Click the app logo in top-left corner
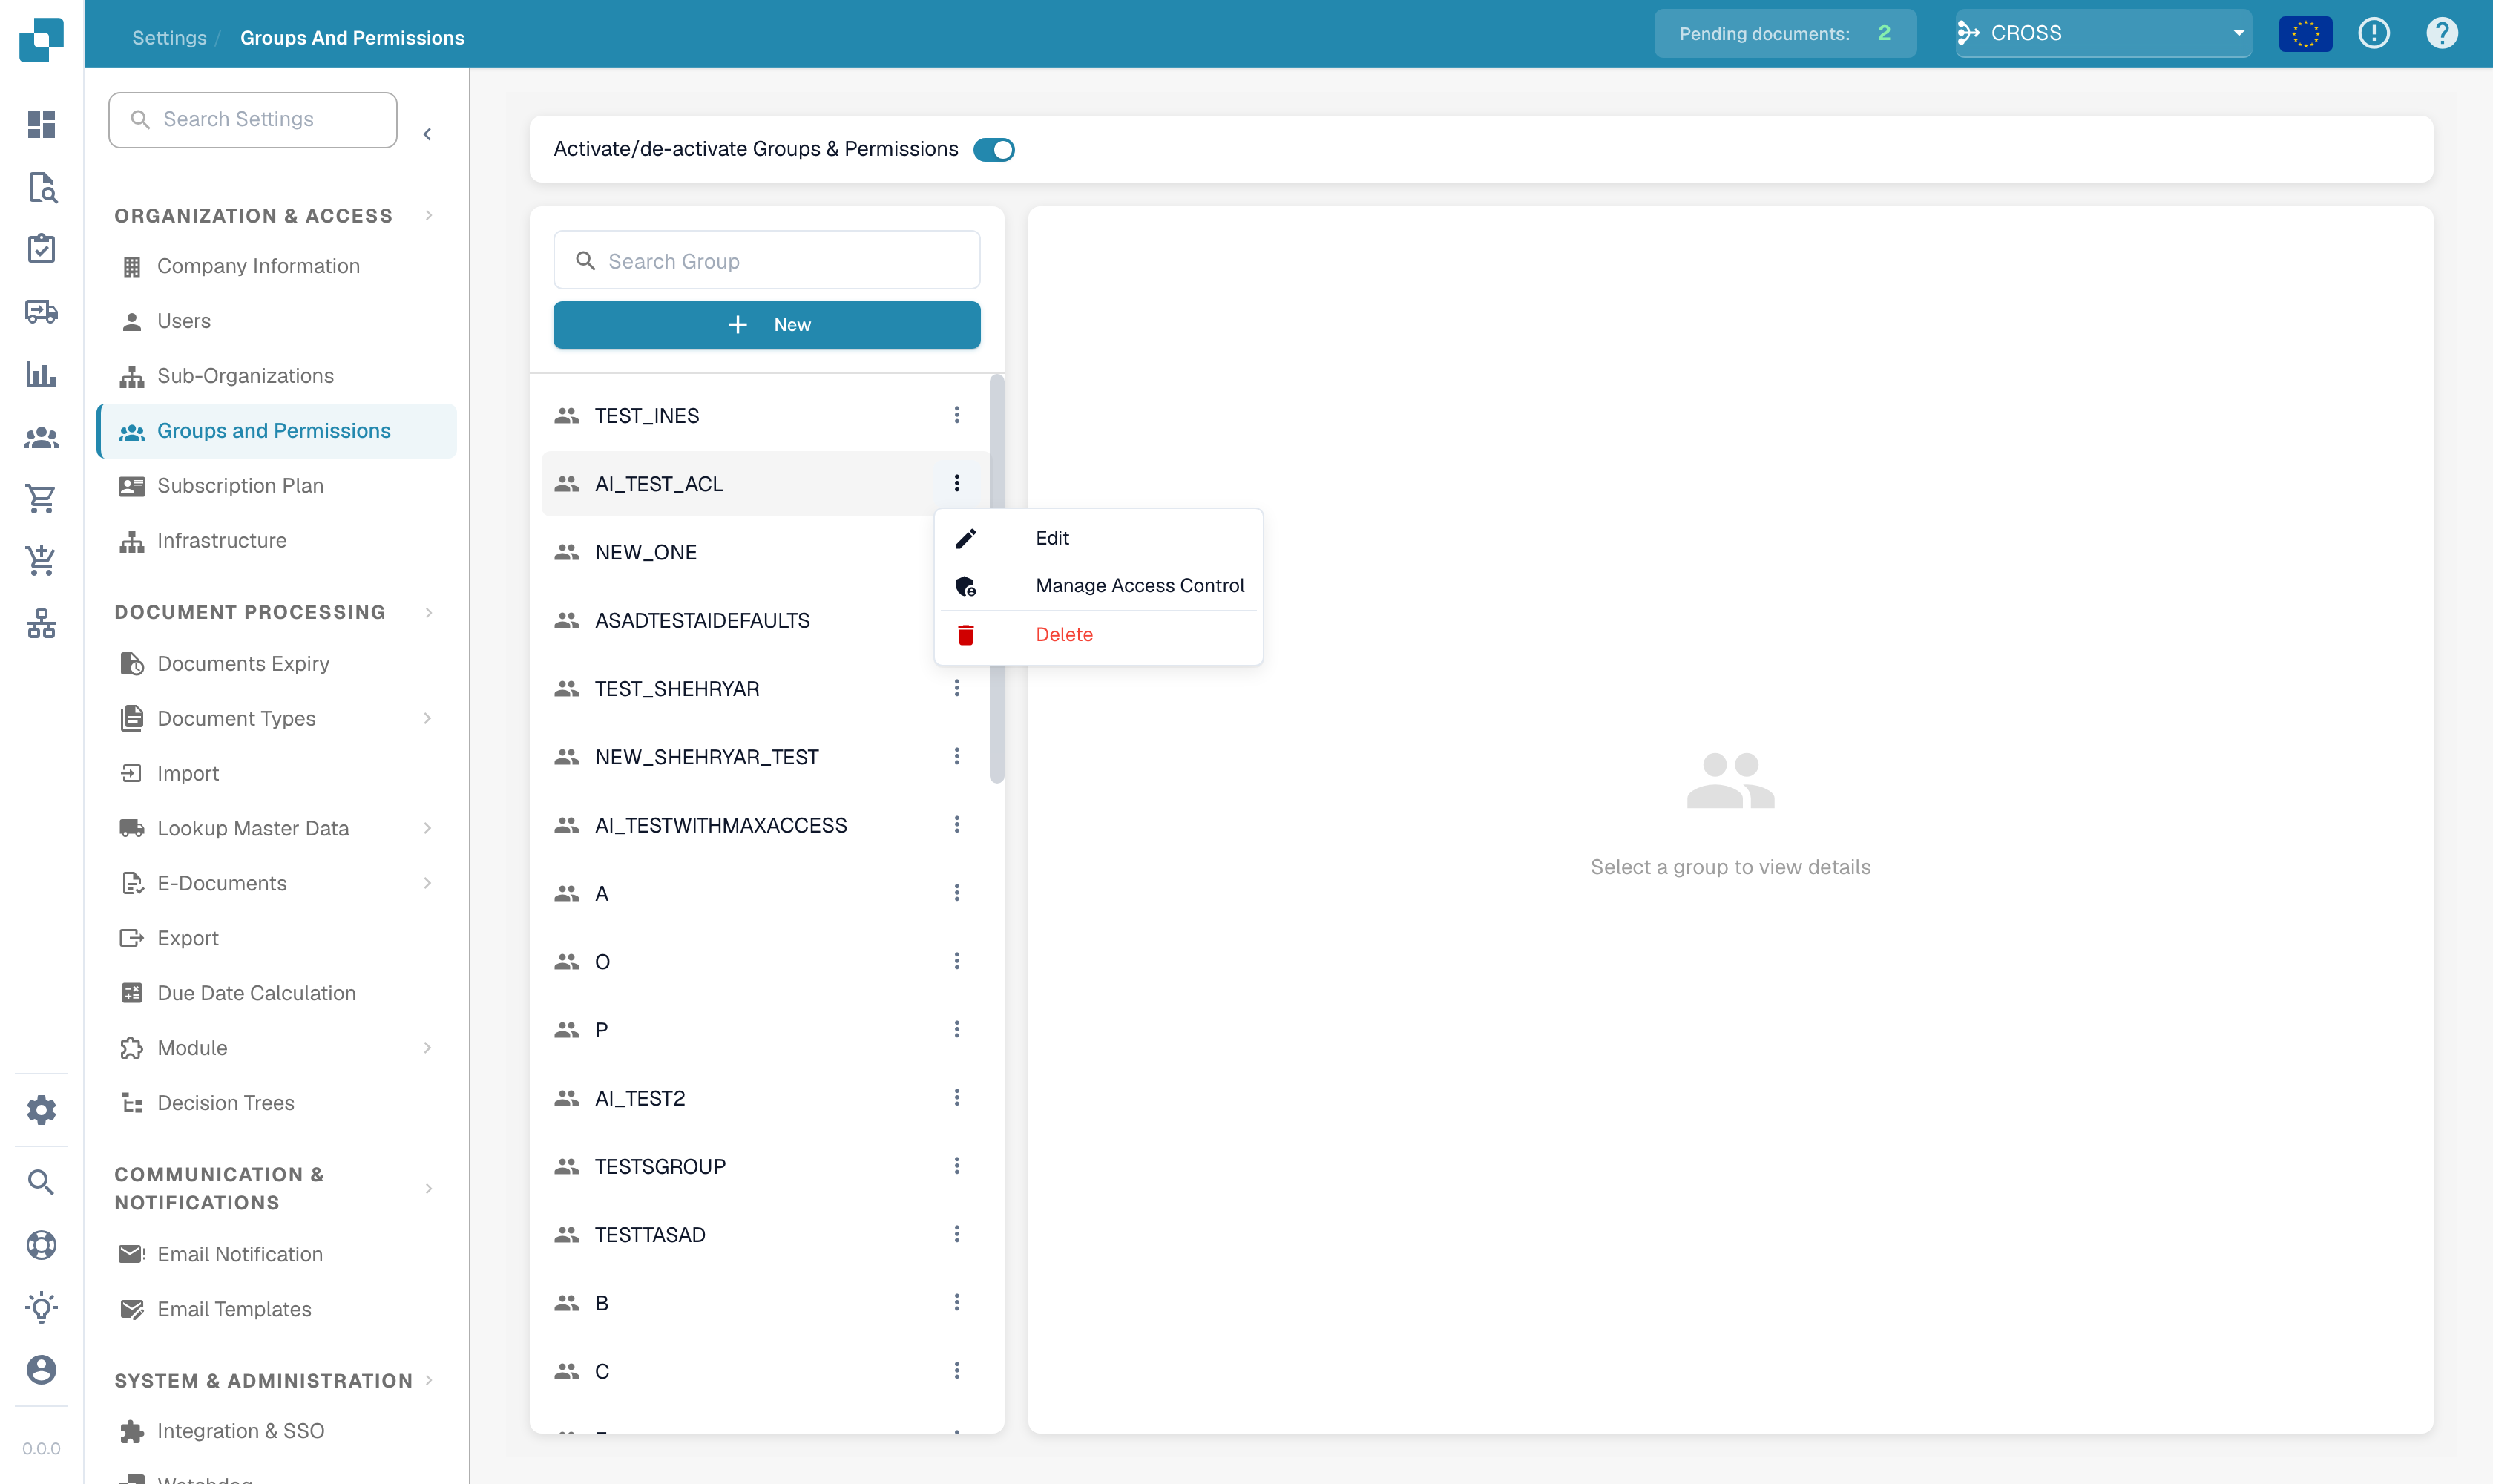Image resolution: width=2493 pixels, height=1484 pixels. pyautogui.click(x=41, y=39)
